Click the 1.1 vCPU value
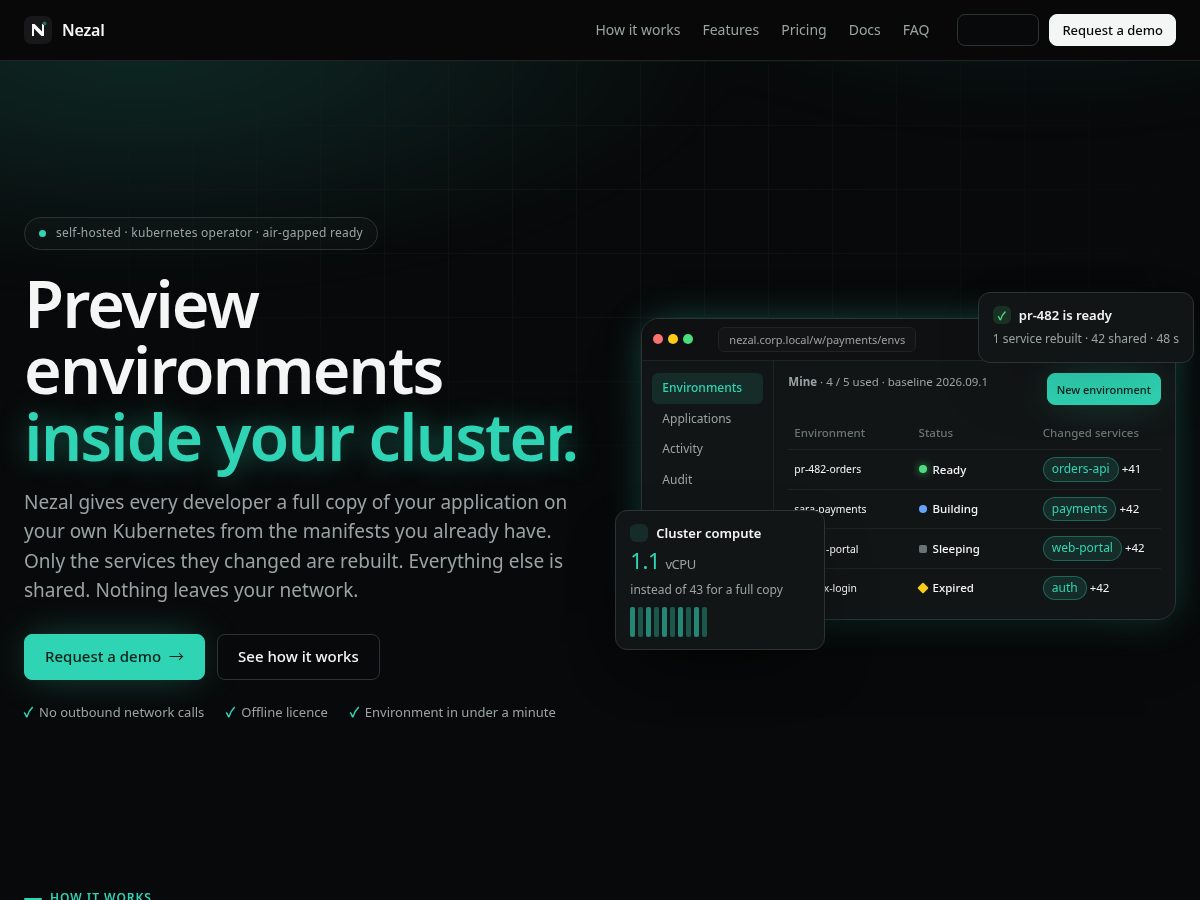The image size is (1200, 900). point(663,562)
